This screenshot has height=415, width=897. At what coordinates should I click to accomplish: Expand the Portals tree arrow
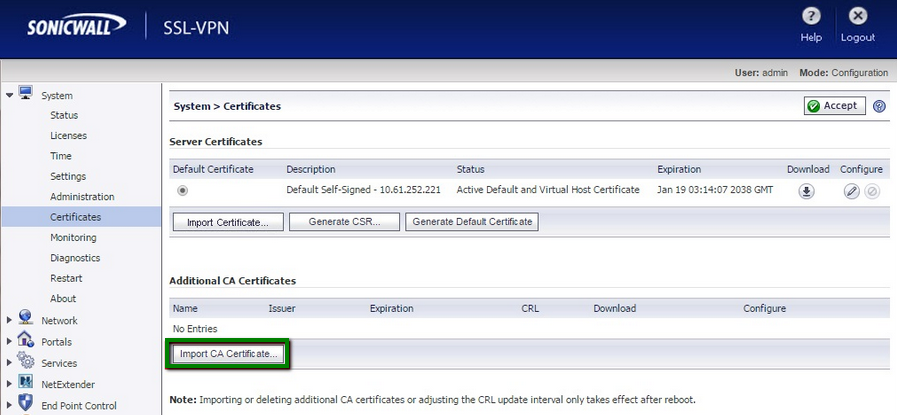click(x=9, y=342)
